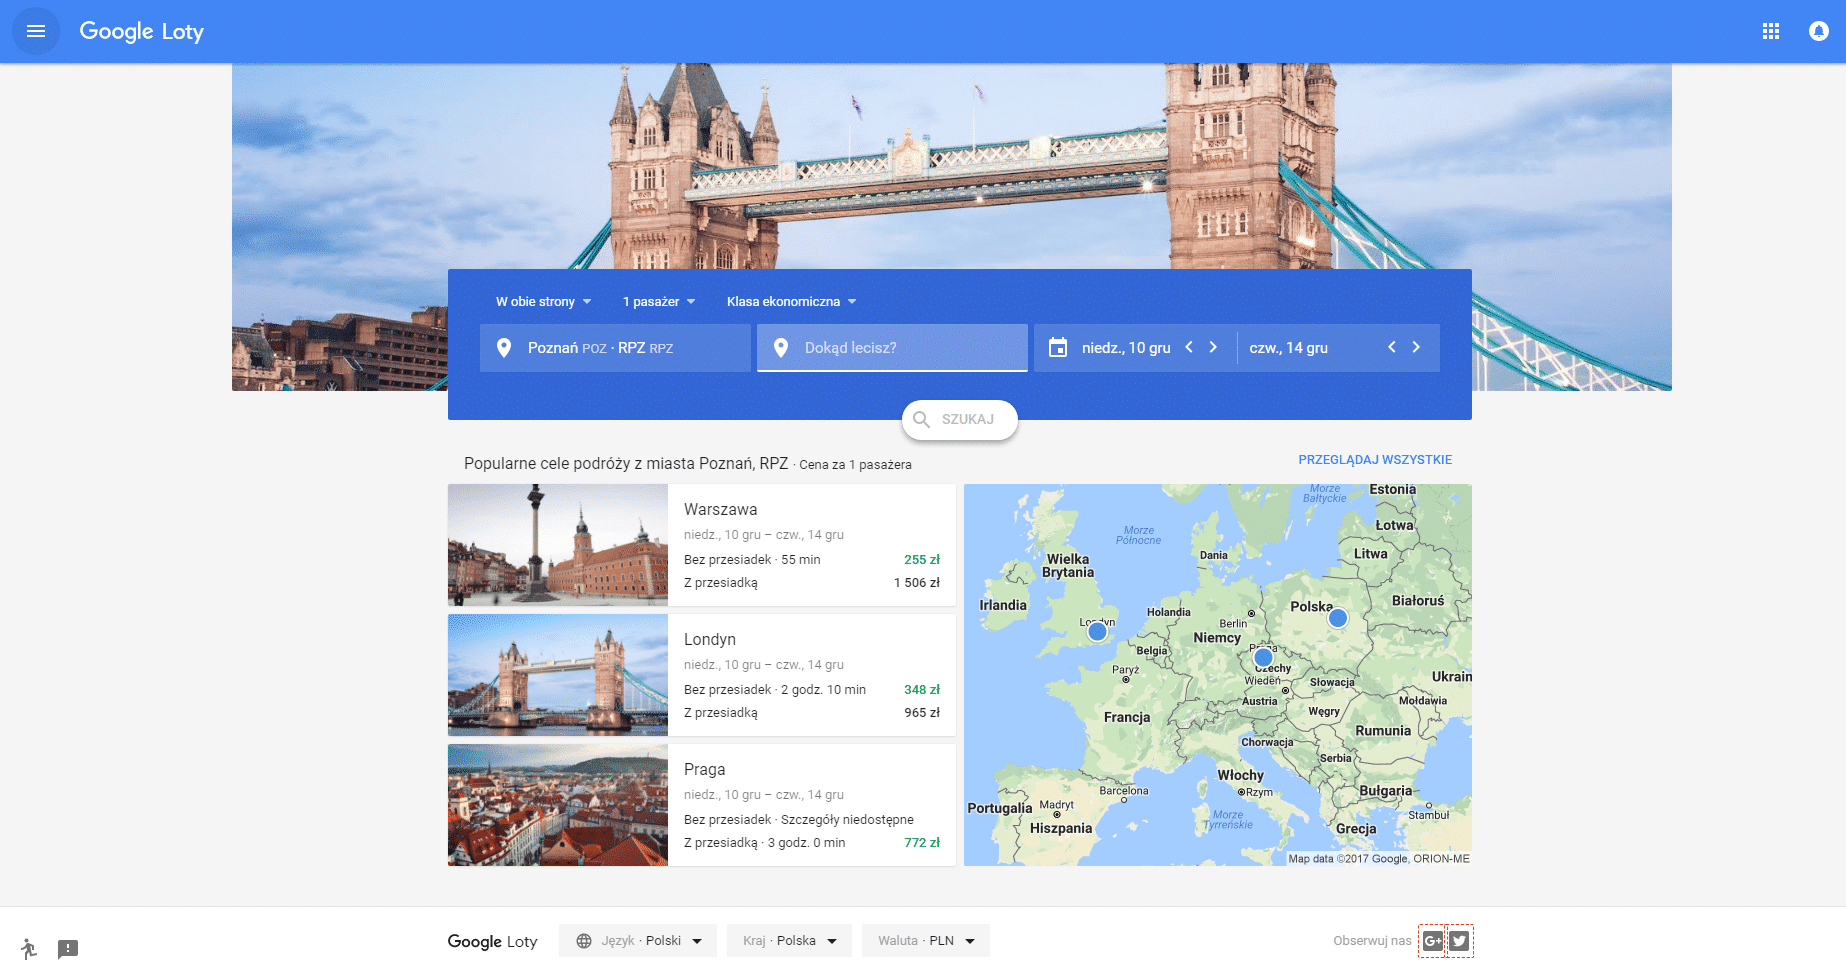Viewport: 1846px width, 970px height.
Task: Click Warszawa nonstop price 255 zł
Action: pos(922,560)
